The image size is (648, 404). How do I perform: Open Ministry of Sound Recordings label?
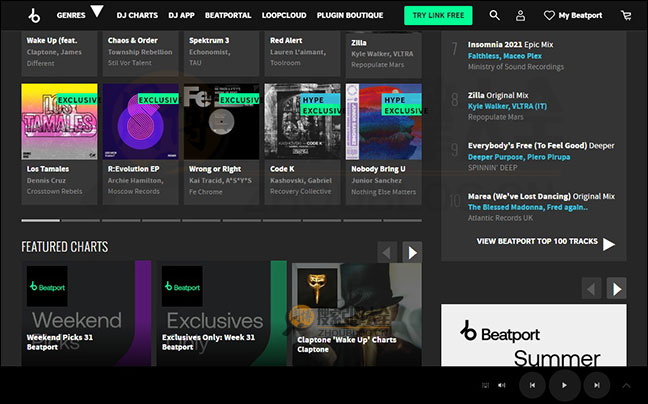click(516, 67)
